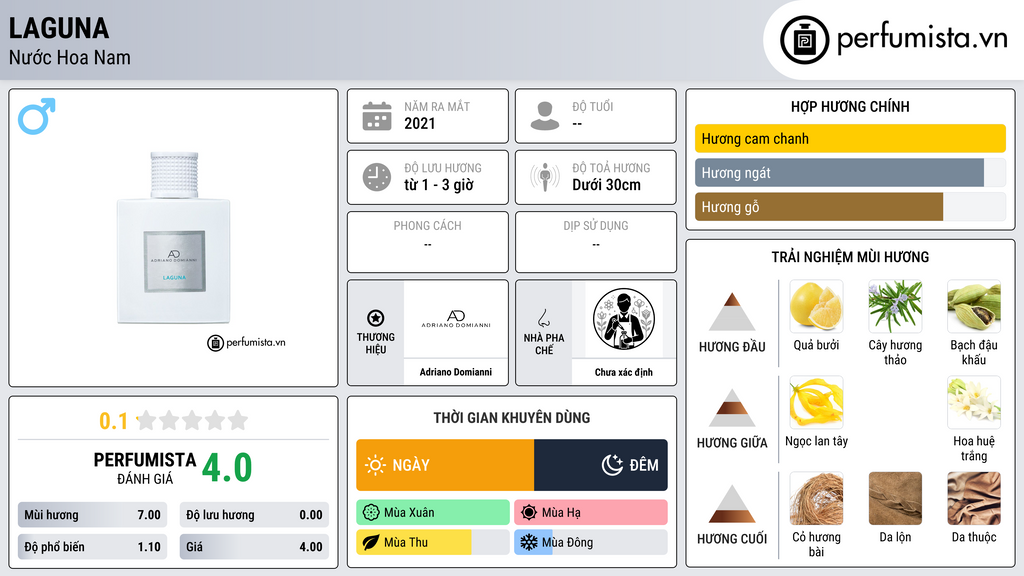Viewport: 1024px width, 576px height.
Task: Click the Hợp hương chính heading
Action: click(x=850, y=106)
